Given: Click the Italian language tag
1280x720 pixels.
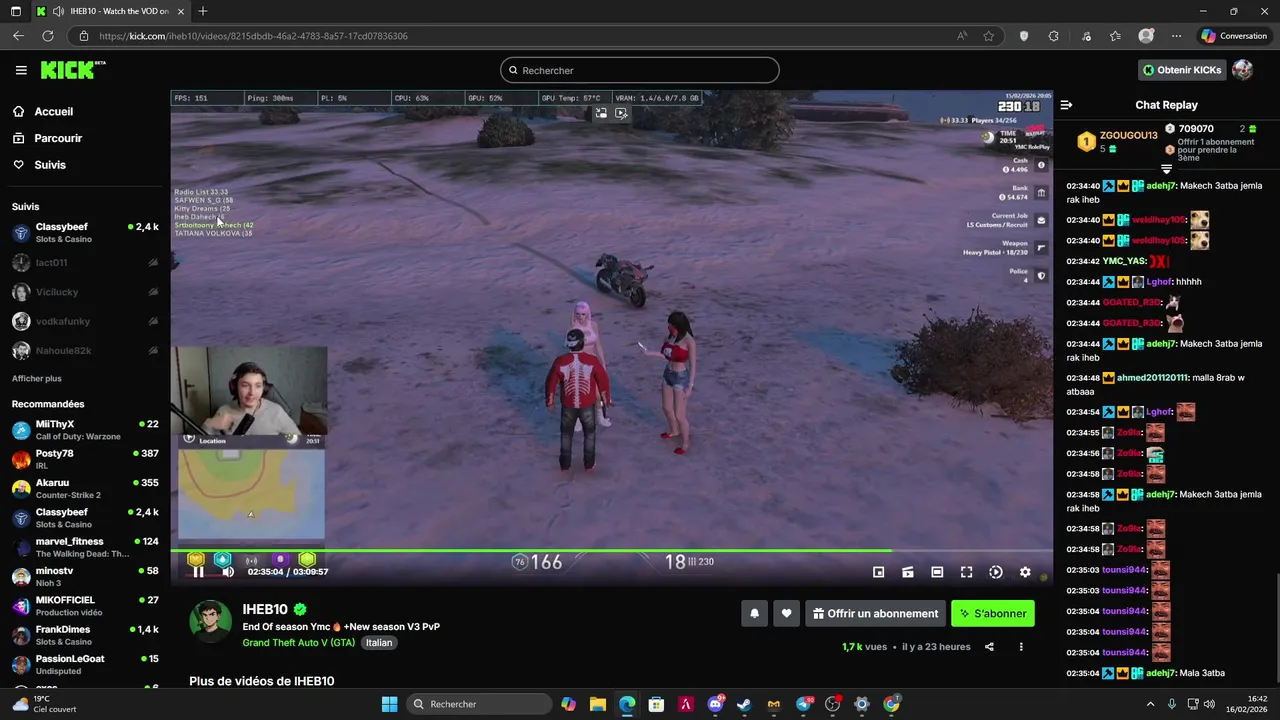Looking at the screenshot, I should (379, 643).
